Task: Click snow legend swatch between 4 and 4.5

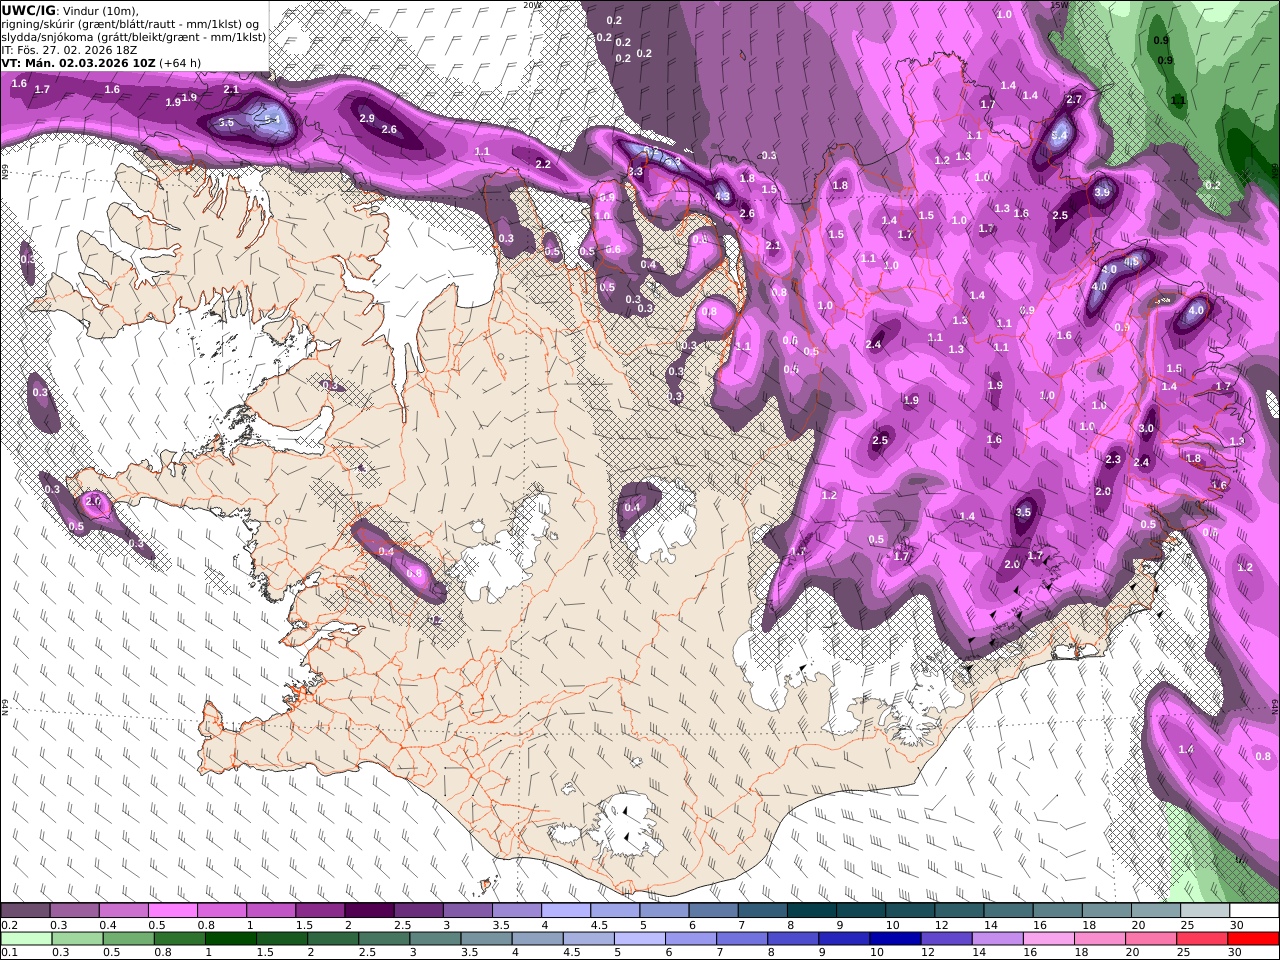Action: click(x=565, y=911)
